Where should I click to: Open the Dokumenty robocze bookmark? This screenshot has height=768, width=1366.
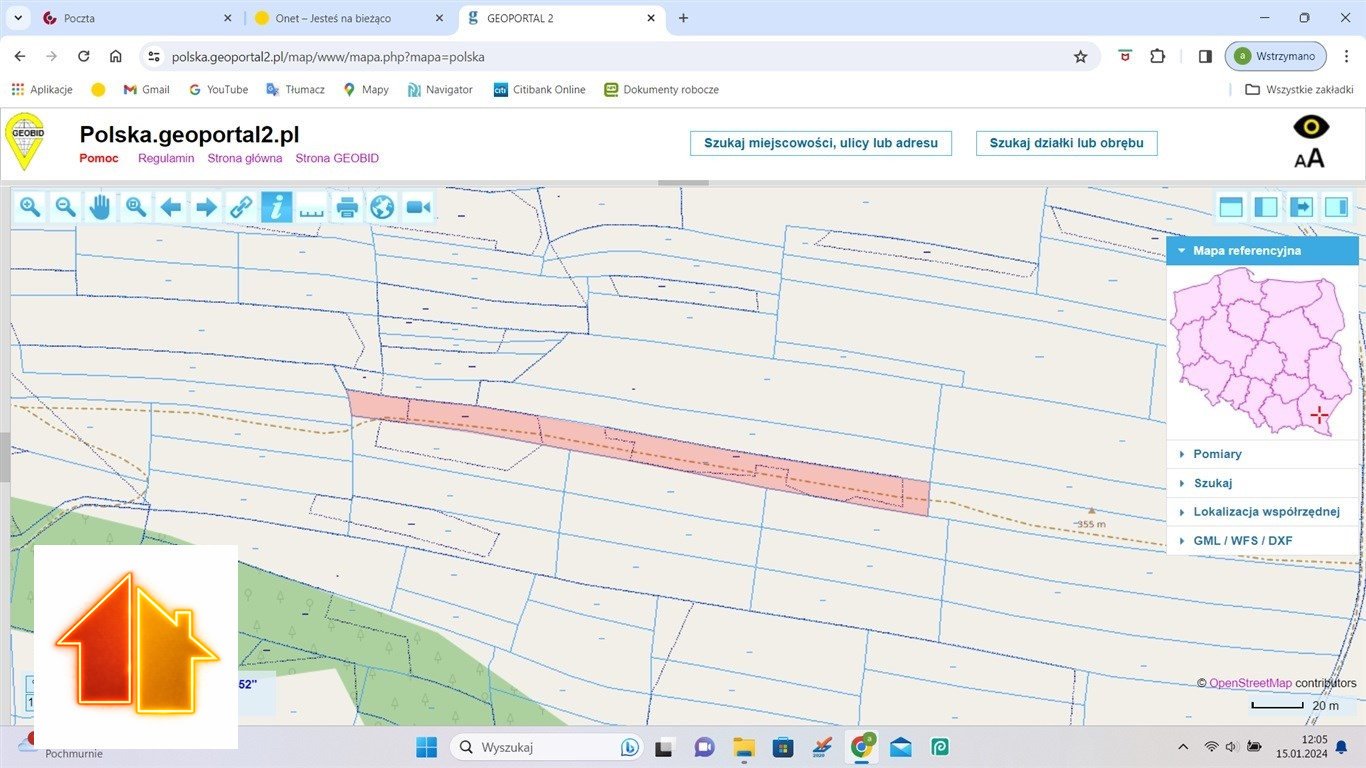661,89
